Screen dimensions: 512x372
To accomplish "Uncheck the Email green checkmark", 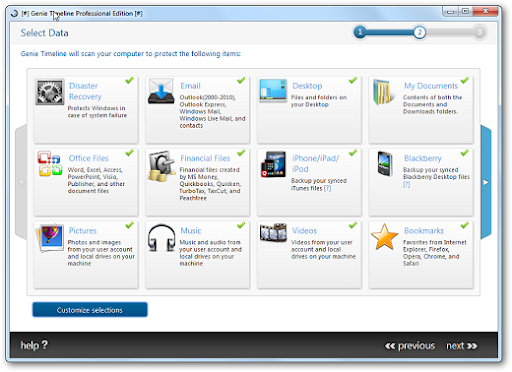I will tap(241, 80).
